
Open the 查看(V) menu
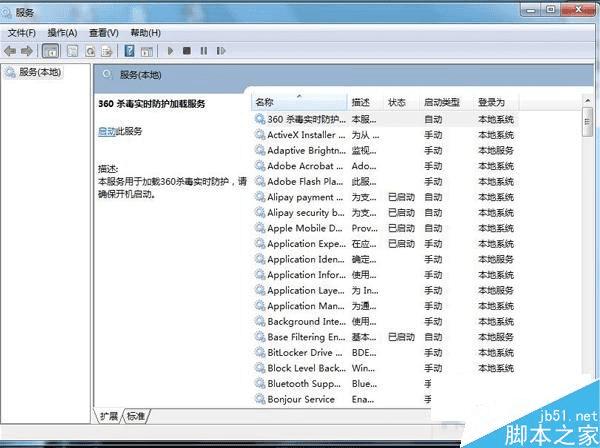coord(104,33)
